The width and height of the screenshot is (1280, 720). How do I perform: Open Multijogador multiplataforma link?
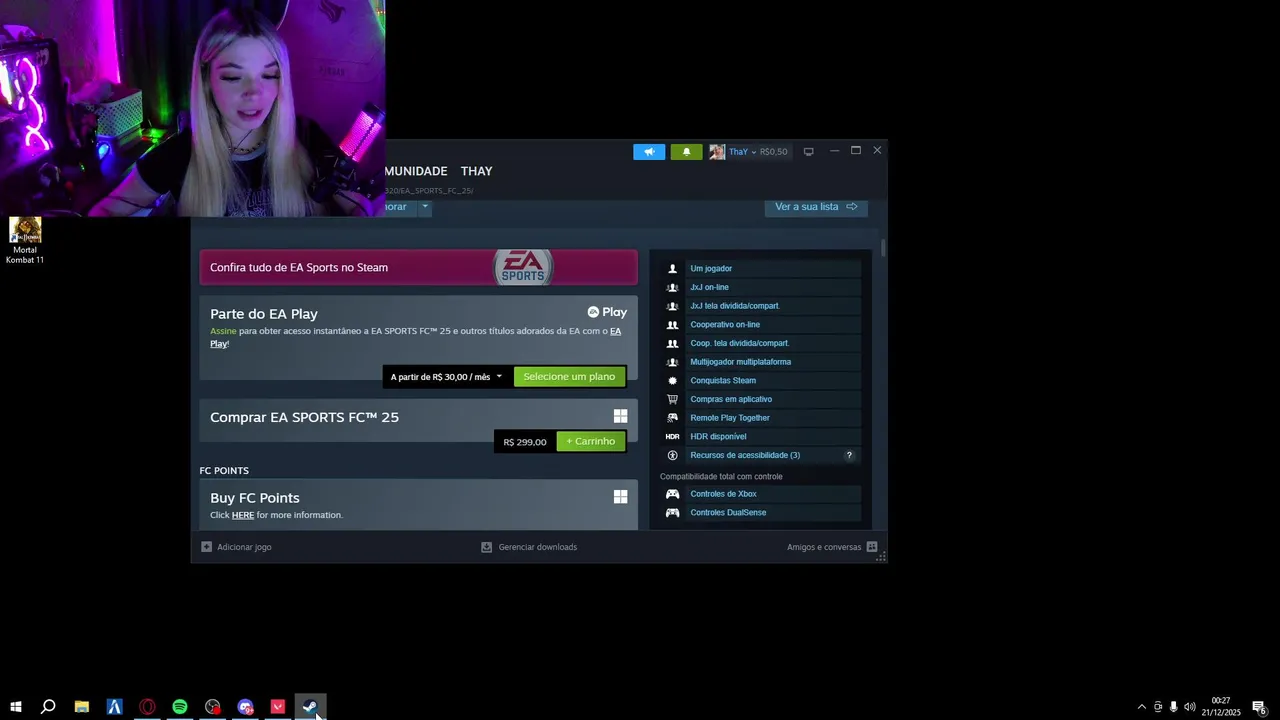coord(740,362)
